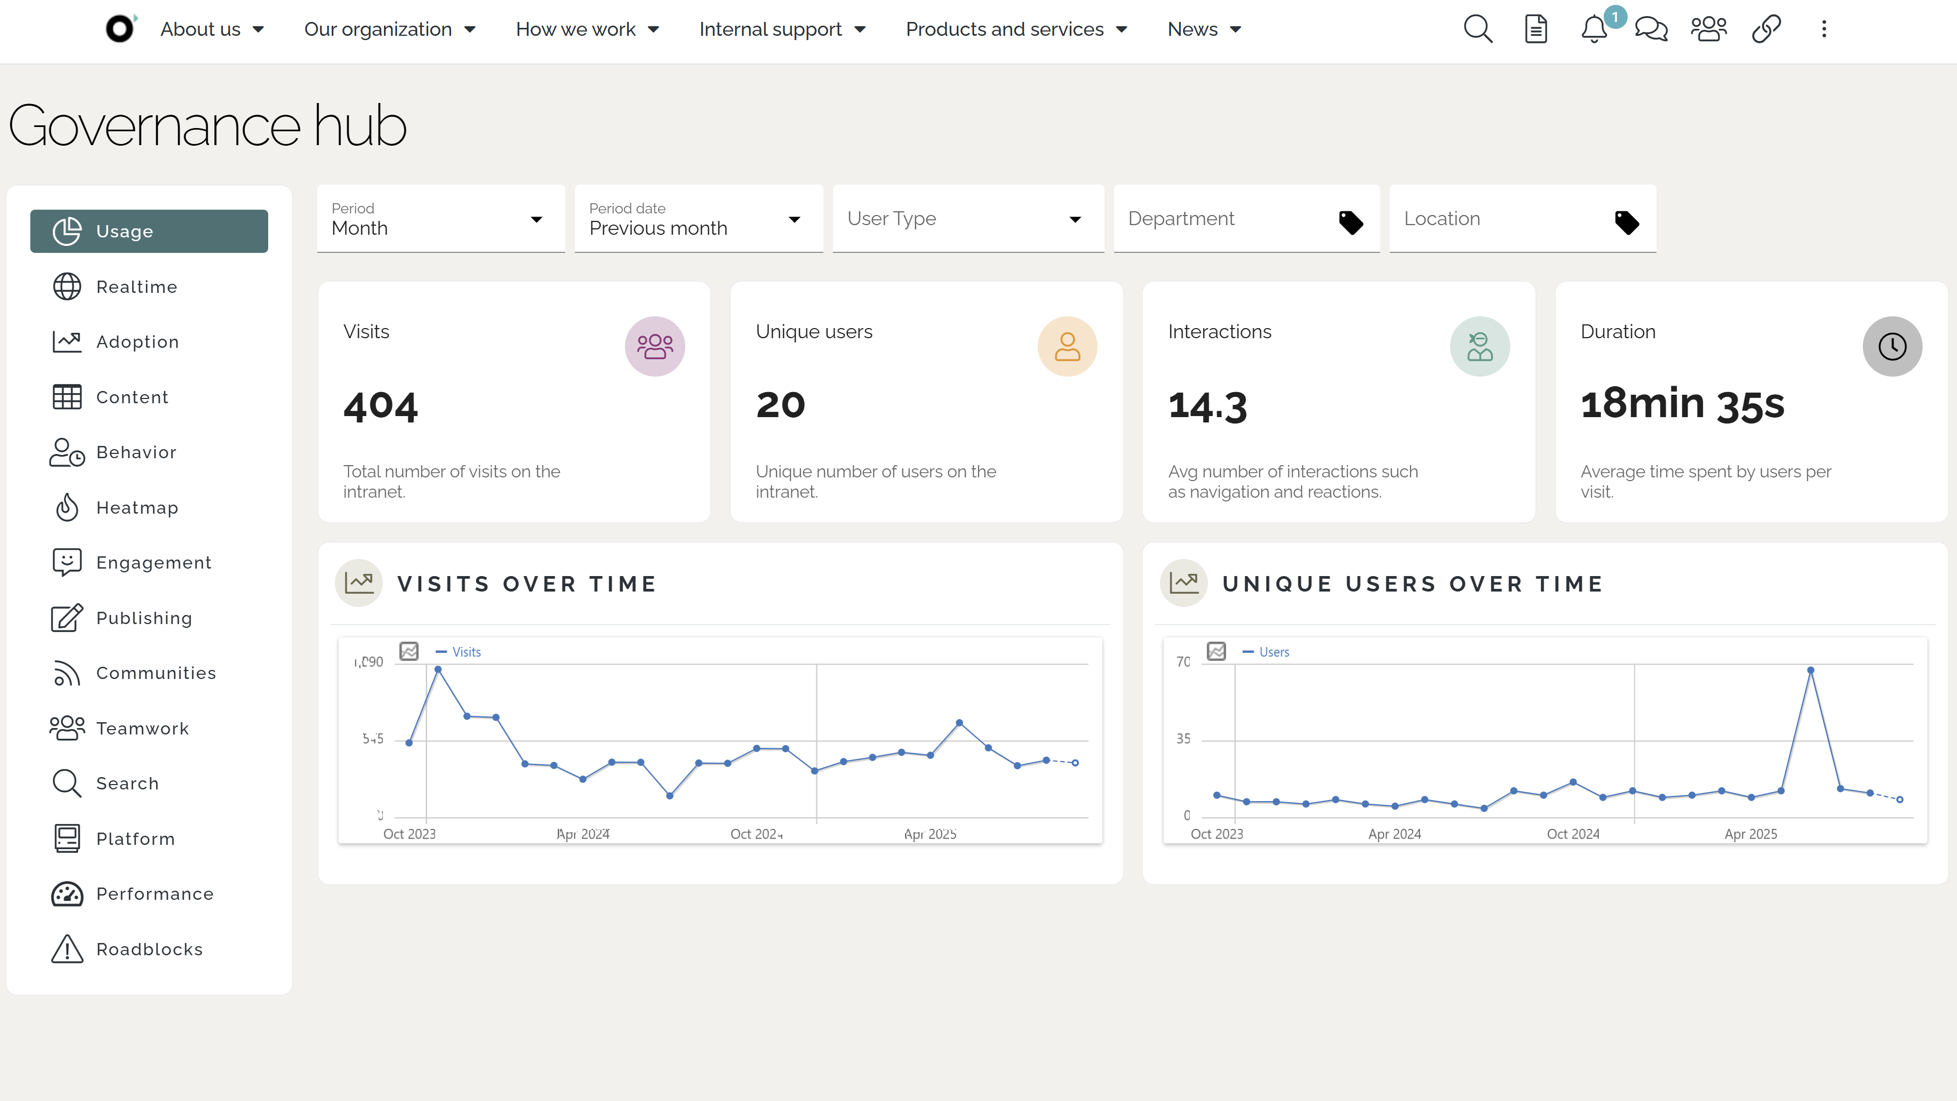Click the link chain icon in header
The height and width of the screenshot is (1101, 1957).
[x=1767, y=29]
